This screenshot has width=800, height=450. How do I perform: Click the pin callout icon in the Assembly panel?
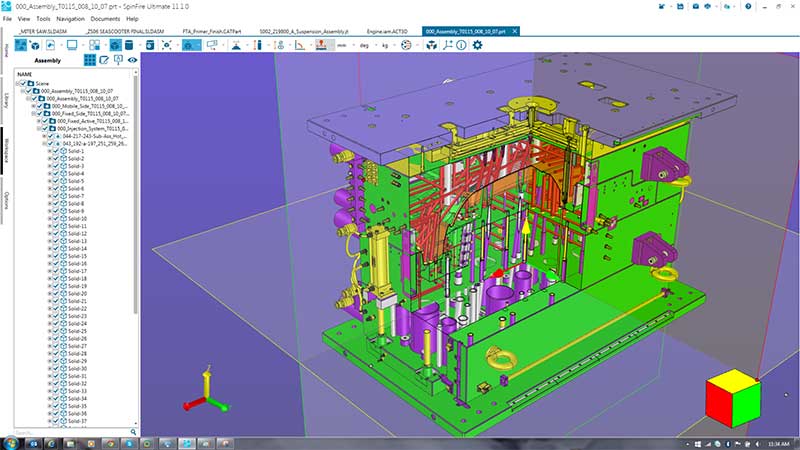(118, 60)
